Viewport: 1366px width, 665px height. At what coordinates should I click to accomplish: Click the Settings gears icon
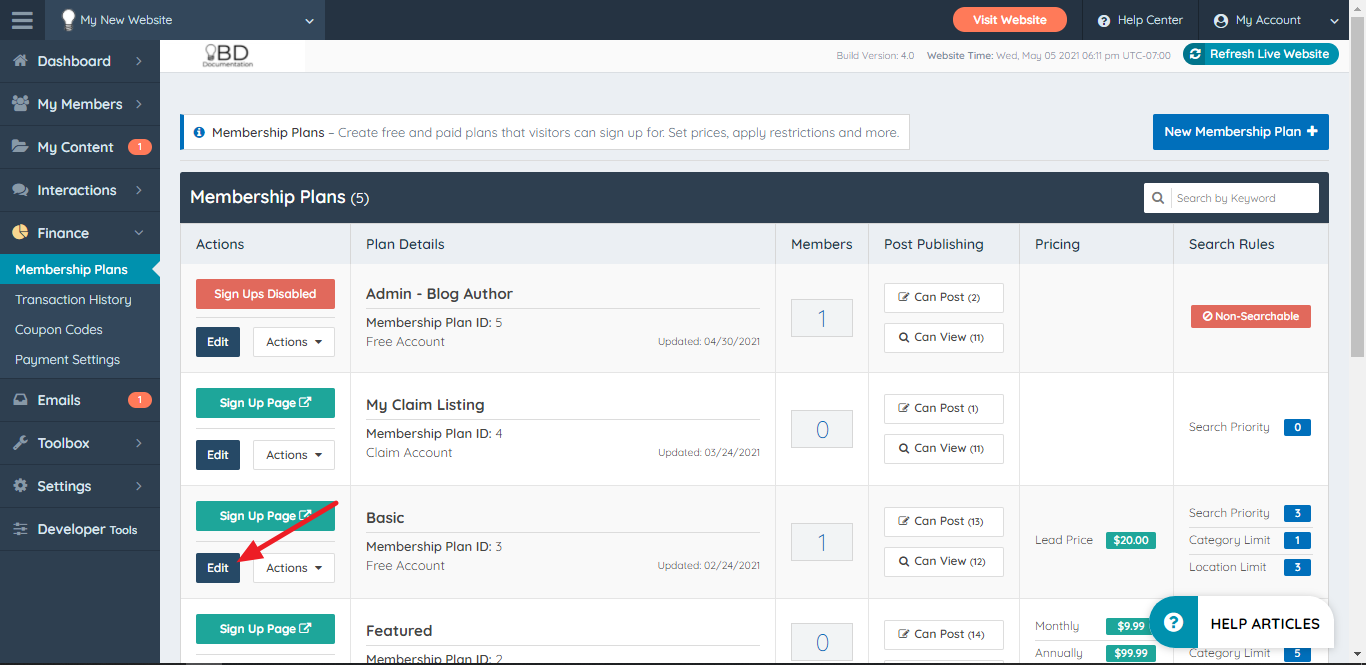(20, 486)
